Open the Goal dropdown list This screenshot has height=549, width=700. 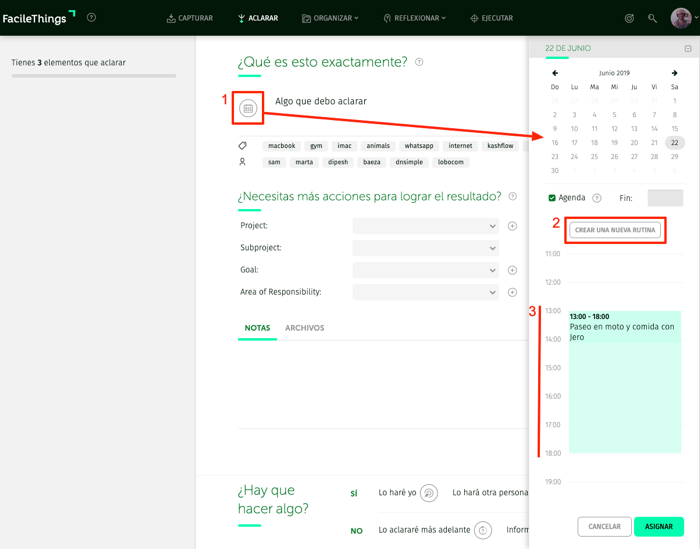pos(425,270)
